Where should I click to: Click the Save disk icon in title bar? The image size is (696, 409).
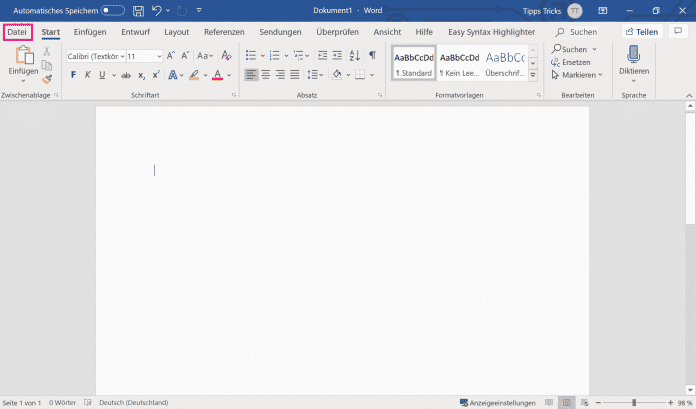138,11
